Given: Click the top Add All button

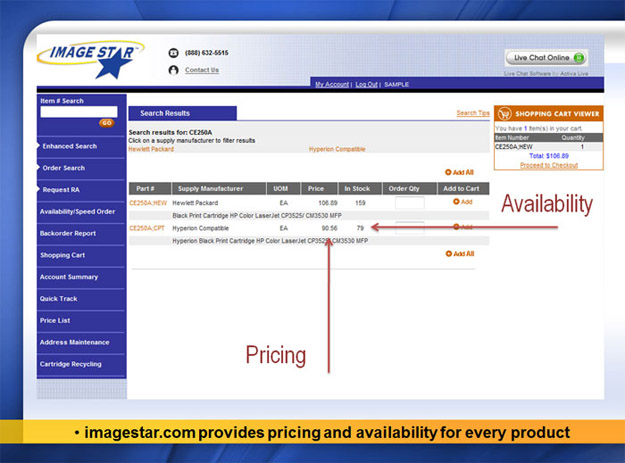Looking at the screenshot, I should pos(459,173).
